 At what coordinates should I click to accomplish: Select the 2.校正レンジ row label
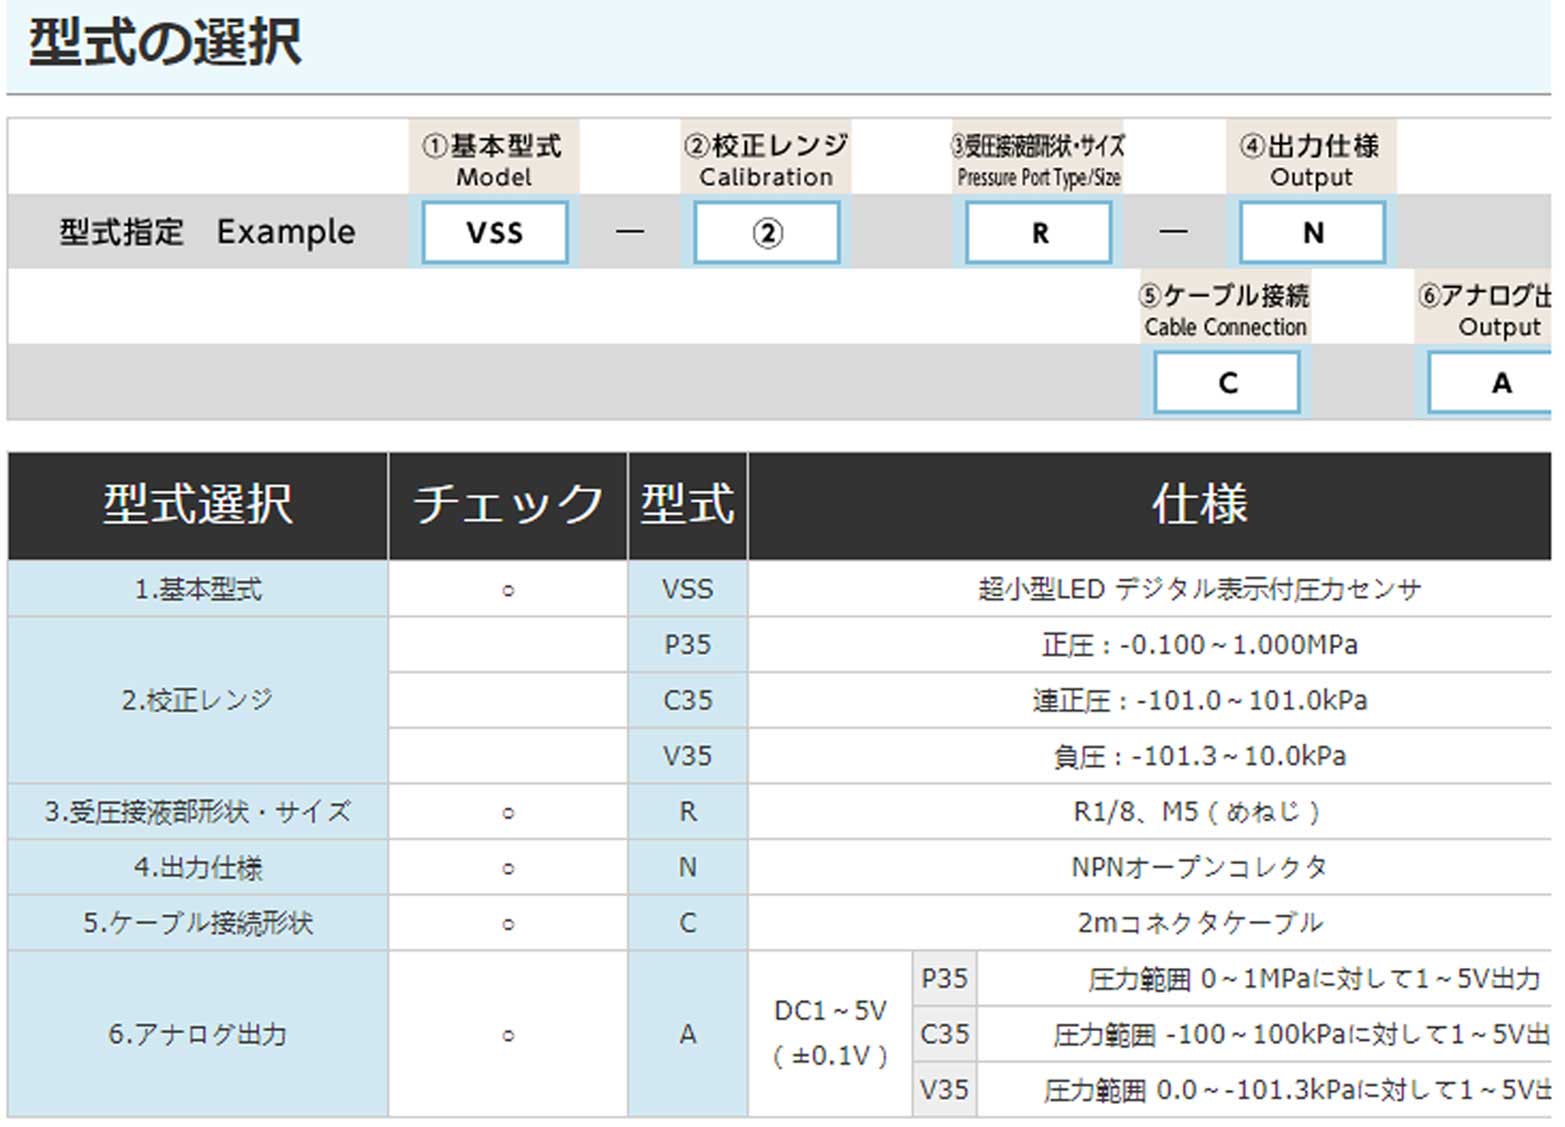(x=198, y=700)
